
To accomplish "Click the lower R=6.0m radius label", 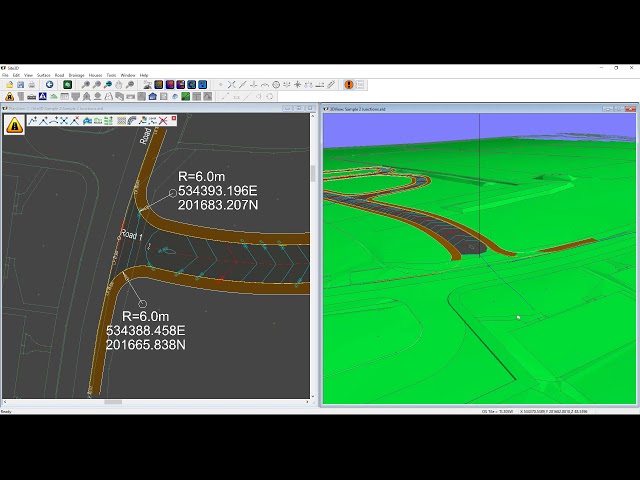I will pos(145,316).
